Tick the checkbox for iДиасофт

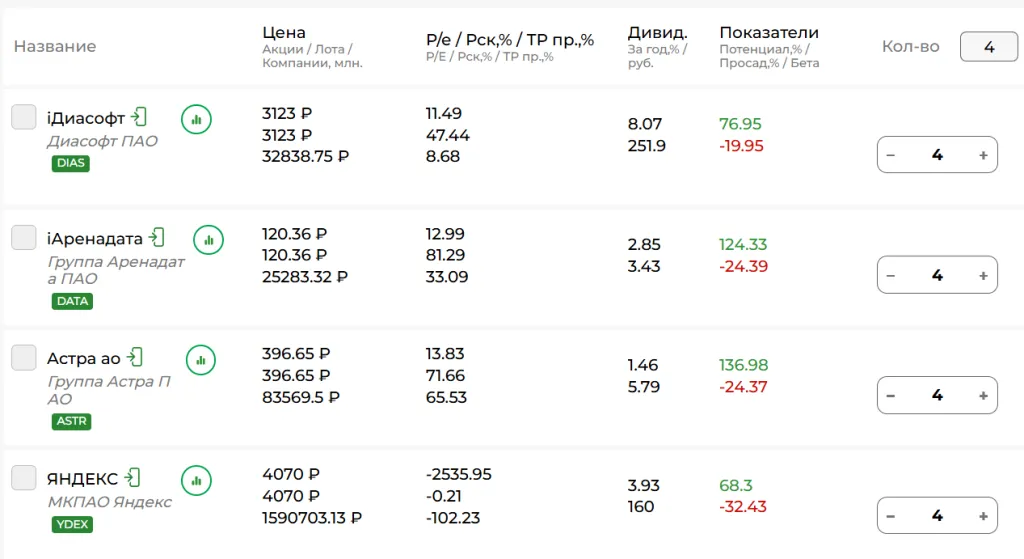click(24, 117)
